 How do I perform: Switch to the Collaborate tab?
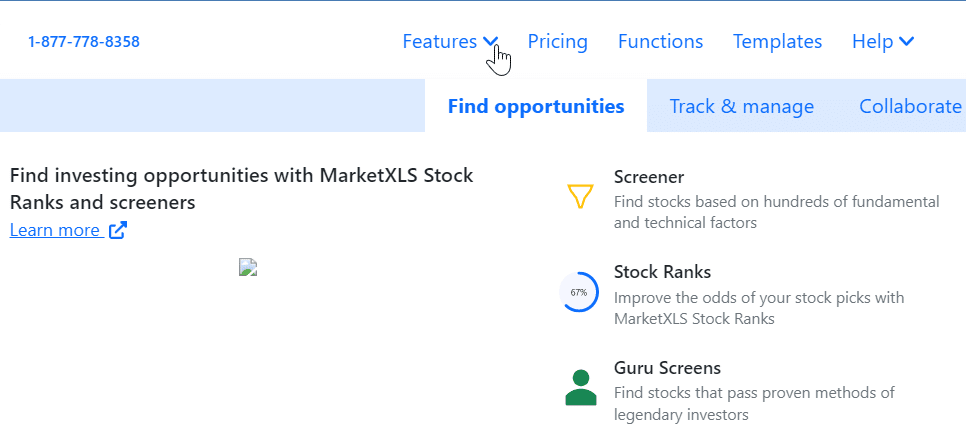(911, 106)
